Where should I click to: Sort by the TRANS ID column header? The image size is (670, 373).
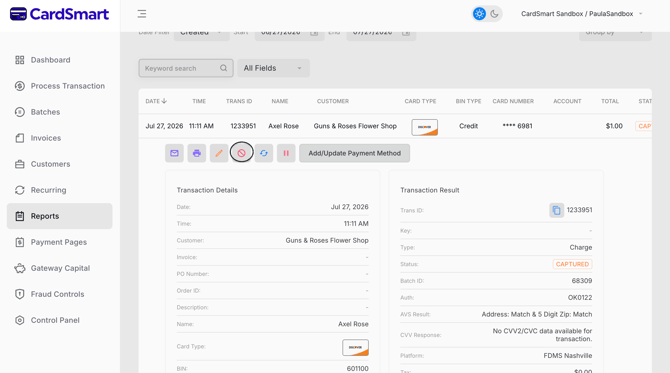point(239,101)
